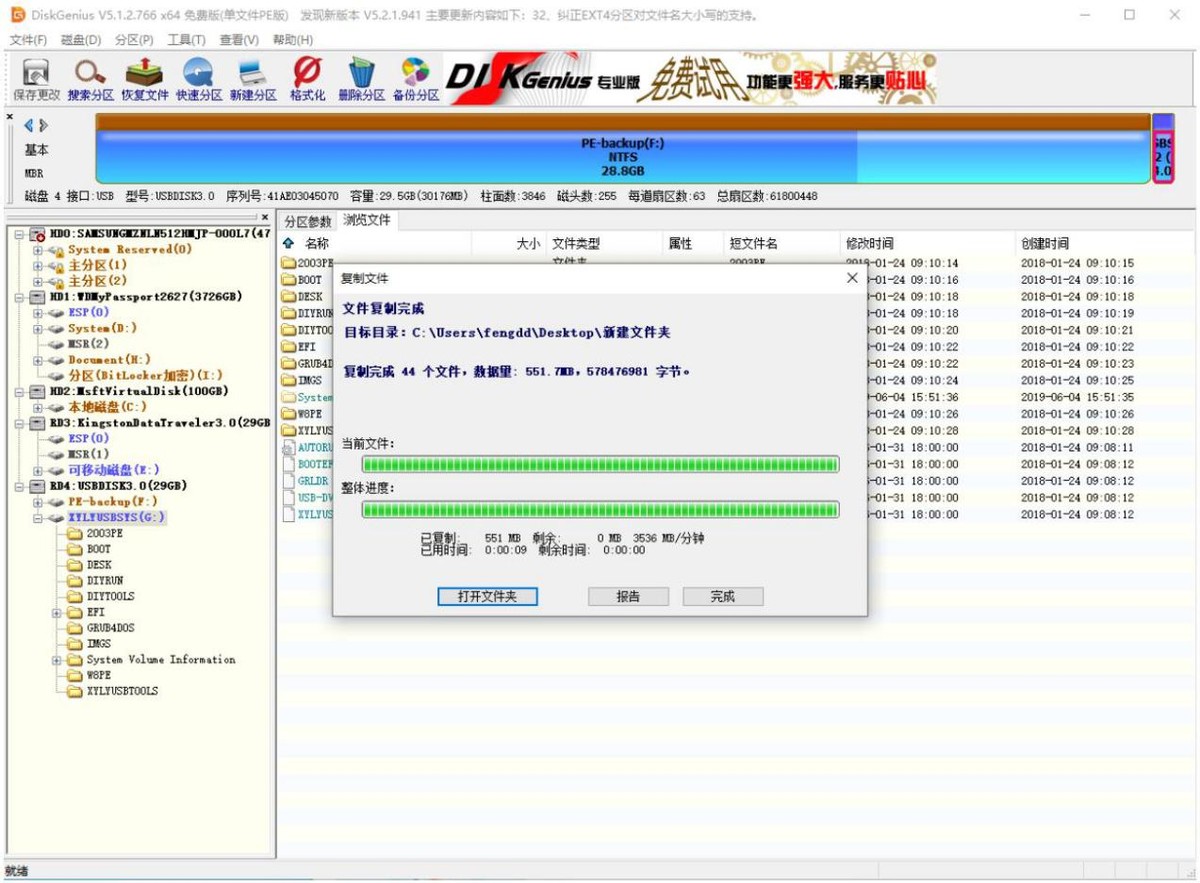Viewport: 1200px width, 883px height.
Task: Select the 快速分区 quick partition icon
Action: click(x=199, y=78)
